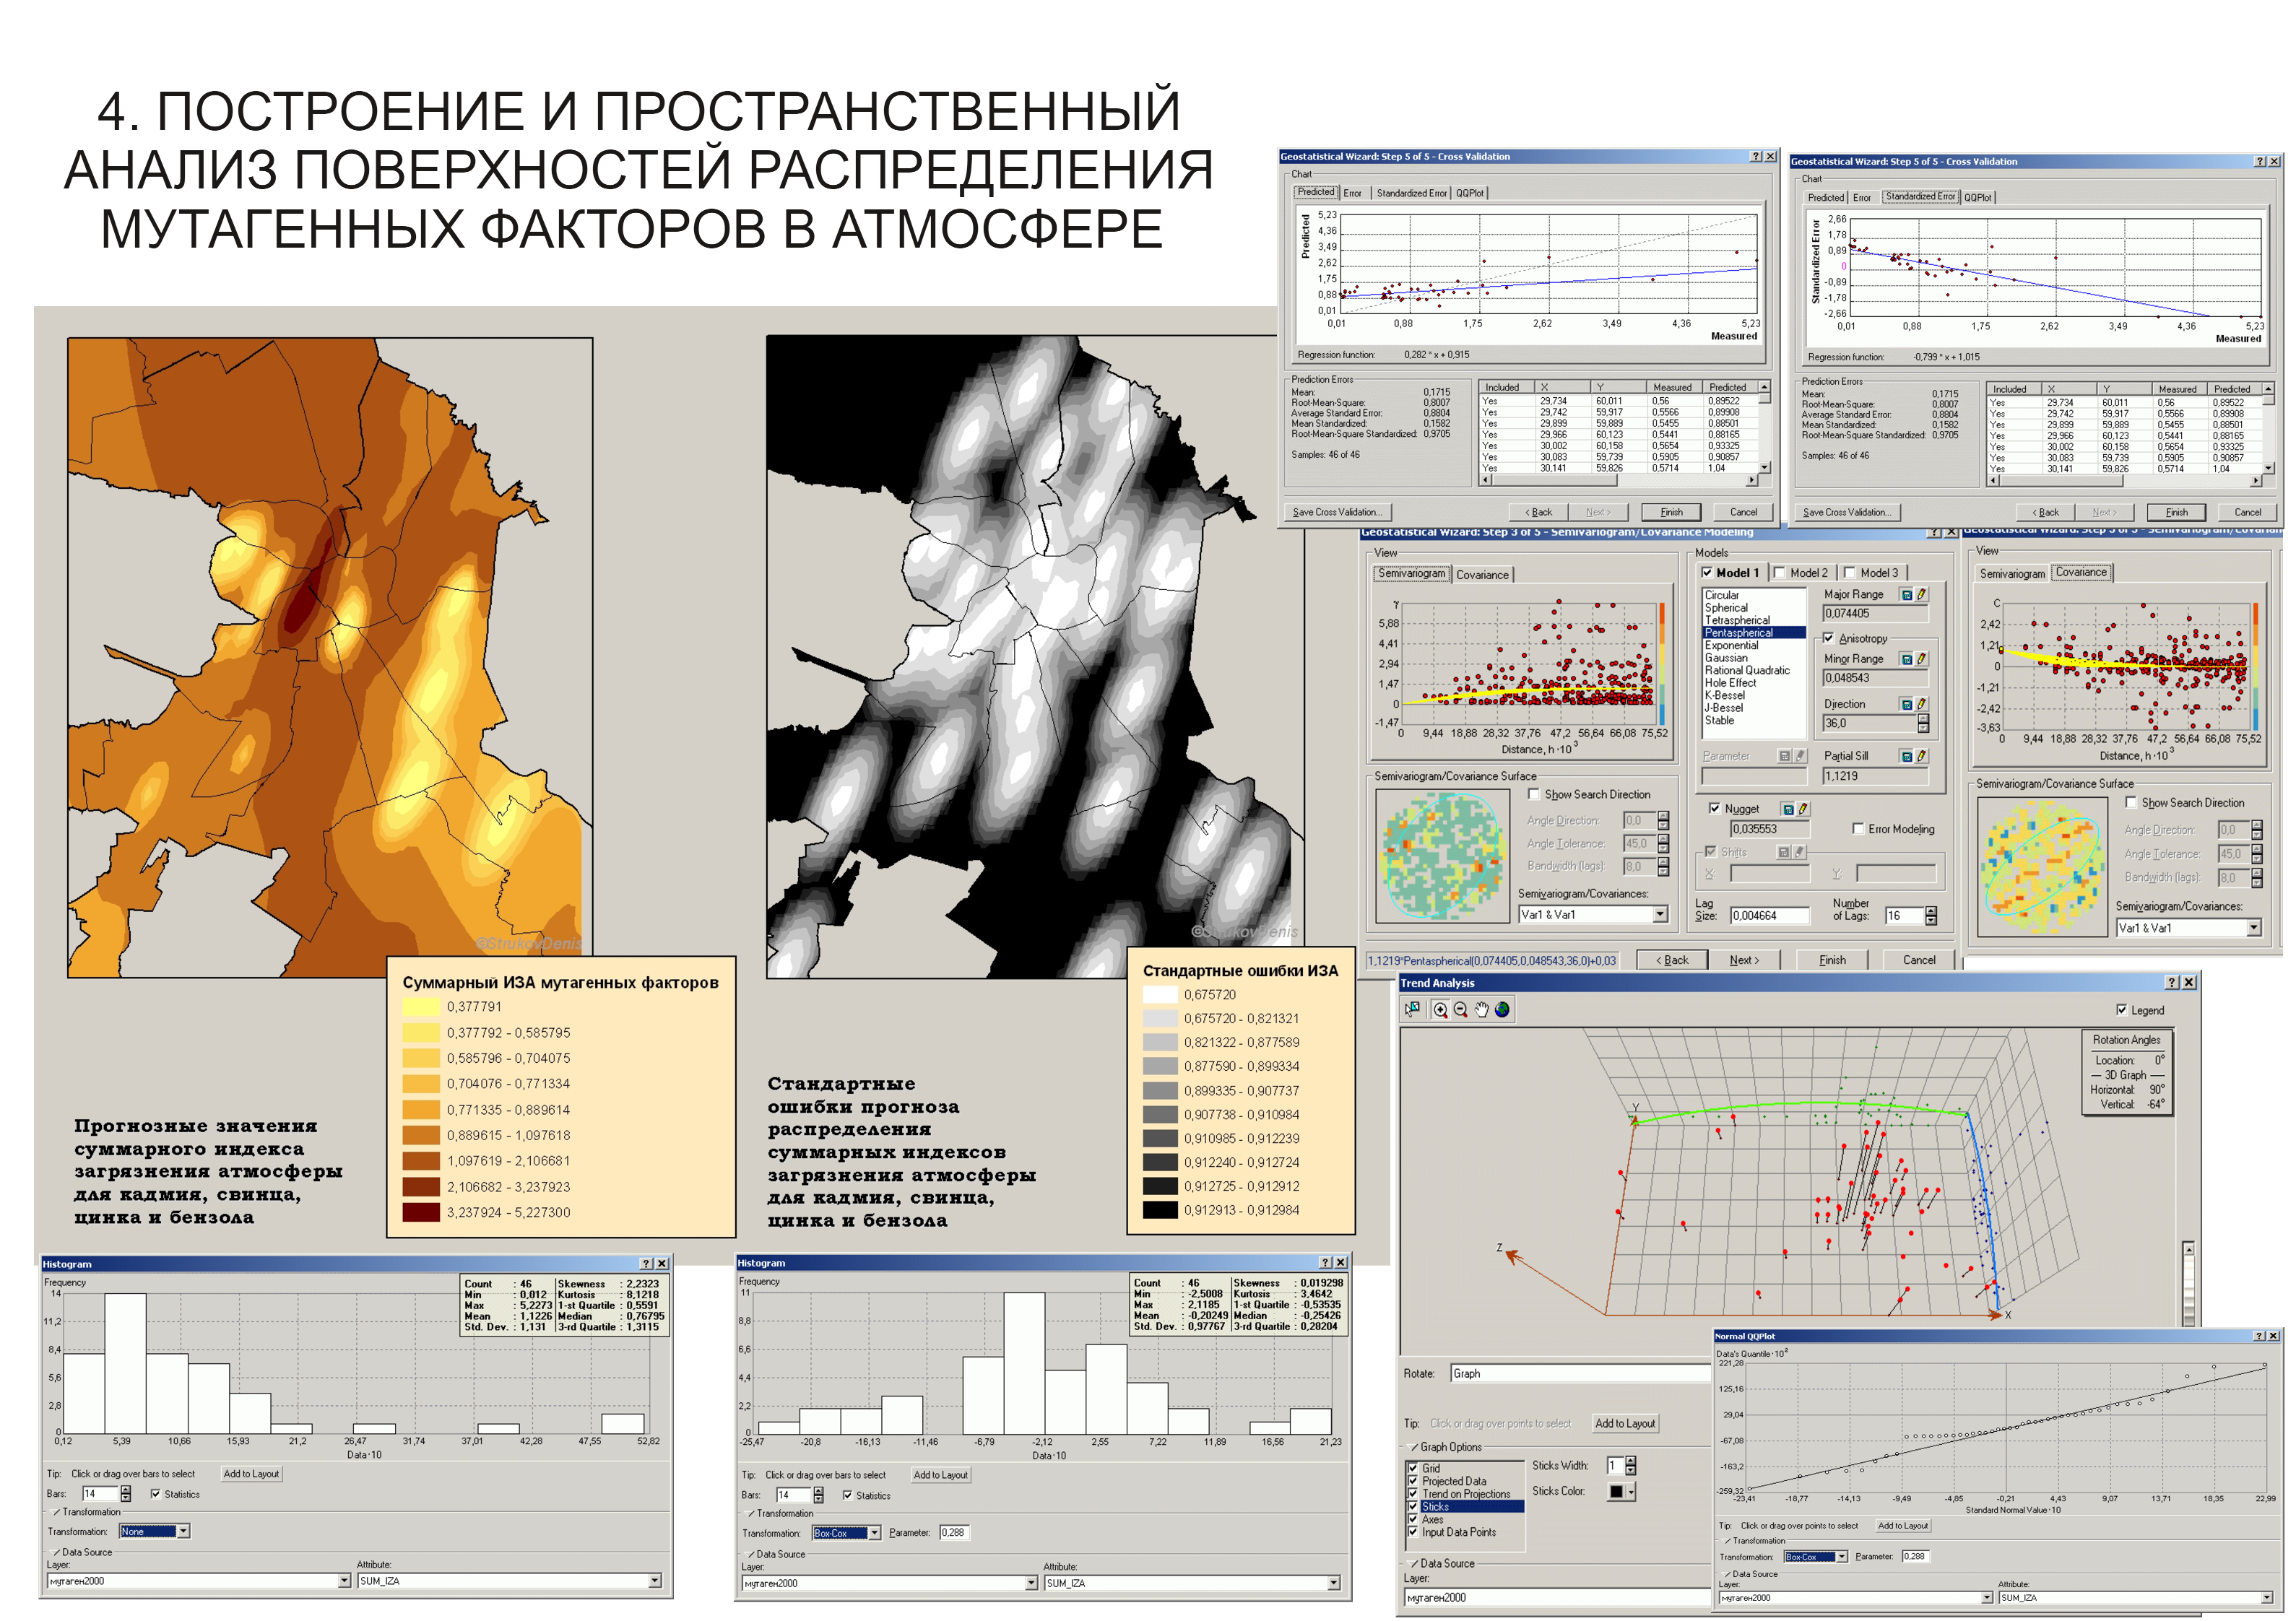The width and height of the screenshot is (2296, 1621).
Task: Toggle the Legend checkbox in Trend Analysis
Action: (2121, 1010)
